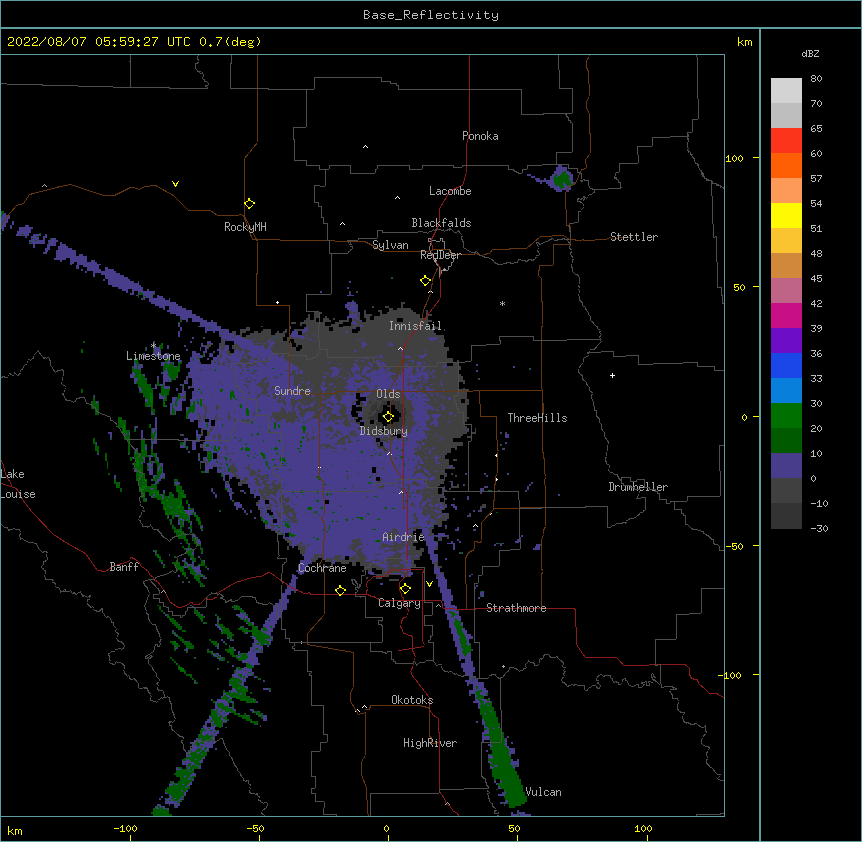Click the white asterisk marker east of Innisfail

[x=502, y=304]
